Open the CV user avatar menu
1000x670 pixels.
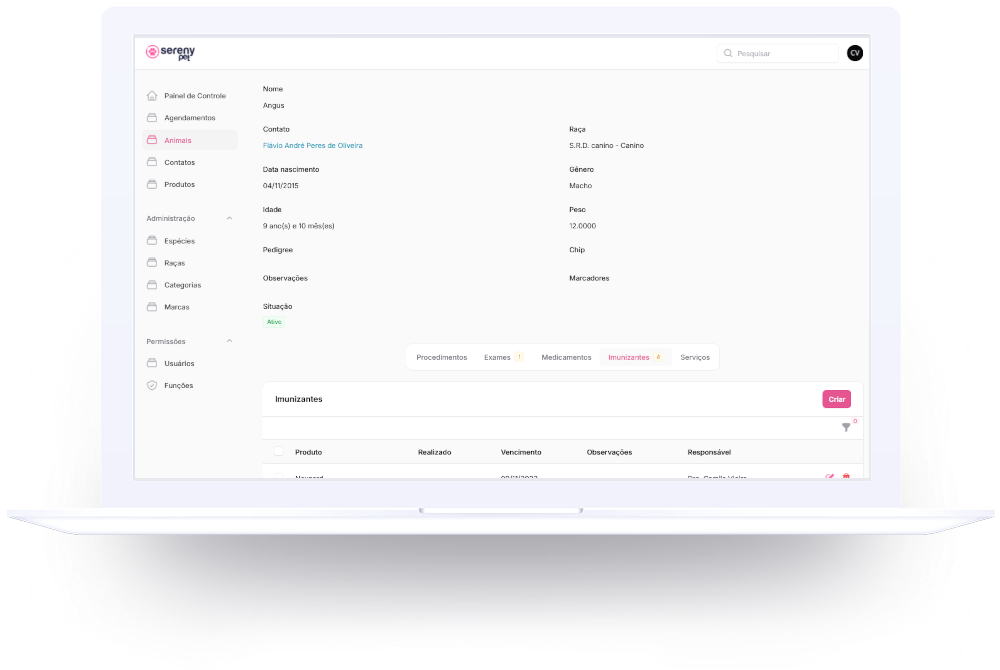click(x=854, y=53)
